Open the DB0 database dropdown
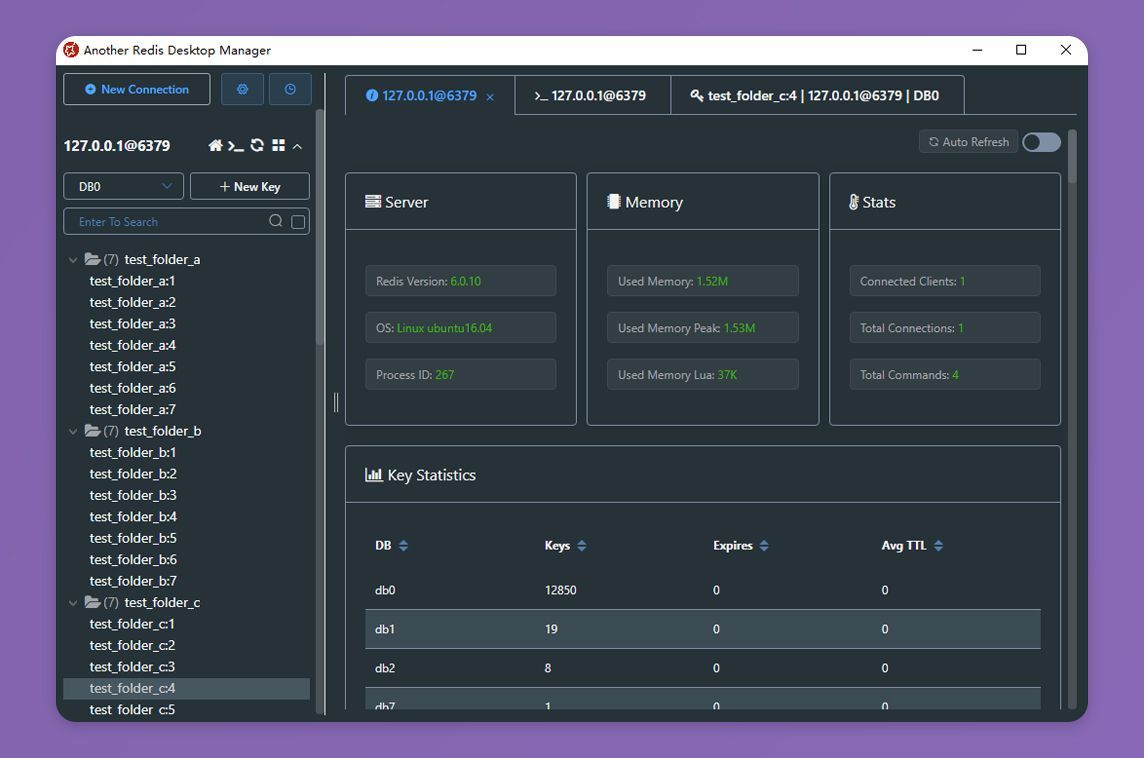The width and height of the screenshot is (1144, 758). pyautogui.click(x=123, y=187)
